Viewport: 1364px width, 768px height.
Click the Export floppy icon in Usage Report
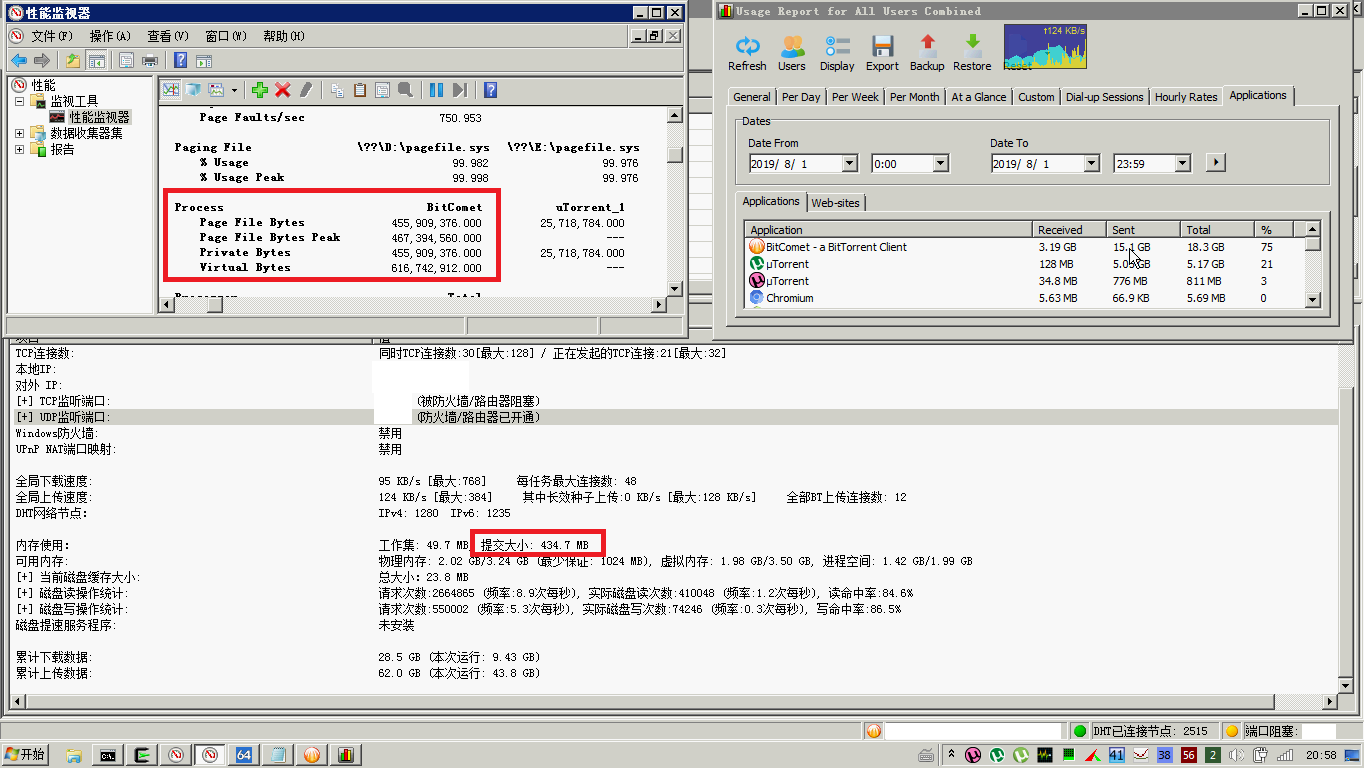882,52
